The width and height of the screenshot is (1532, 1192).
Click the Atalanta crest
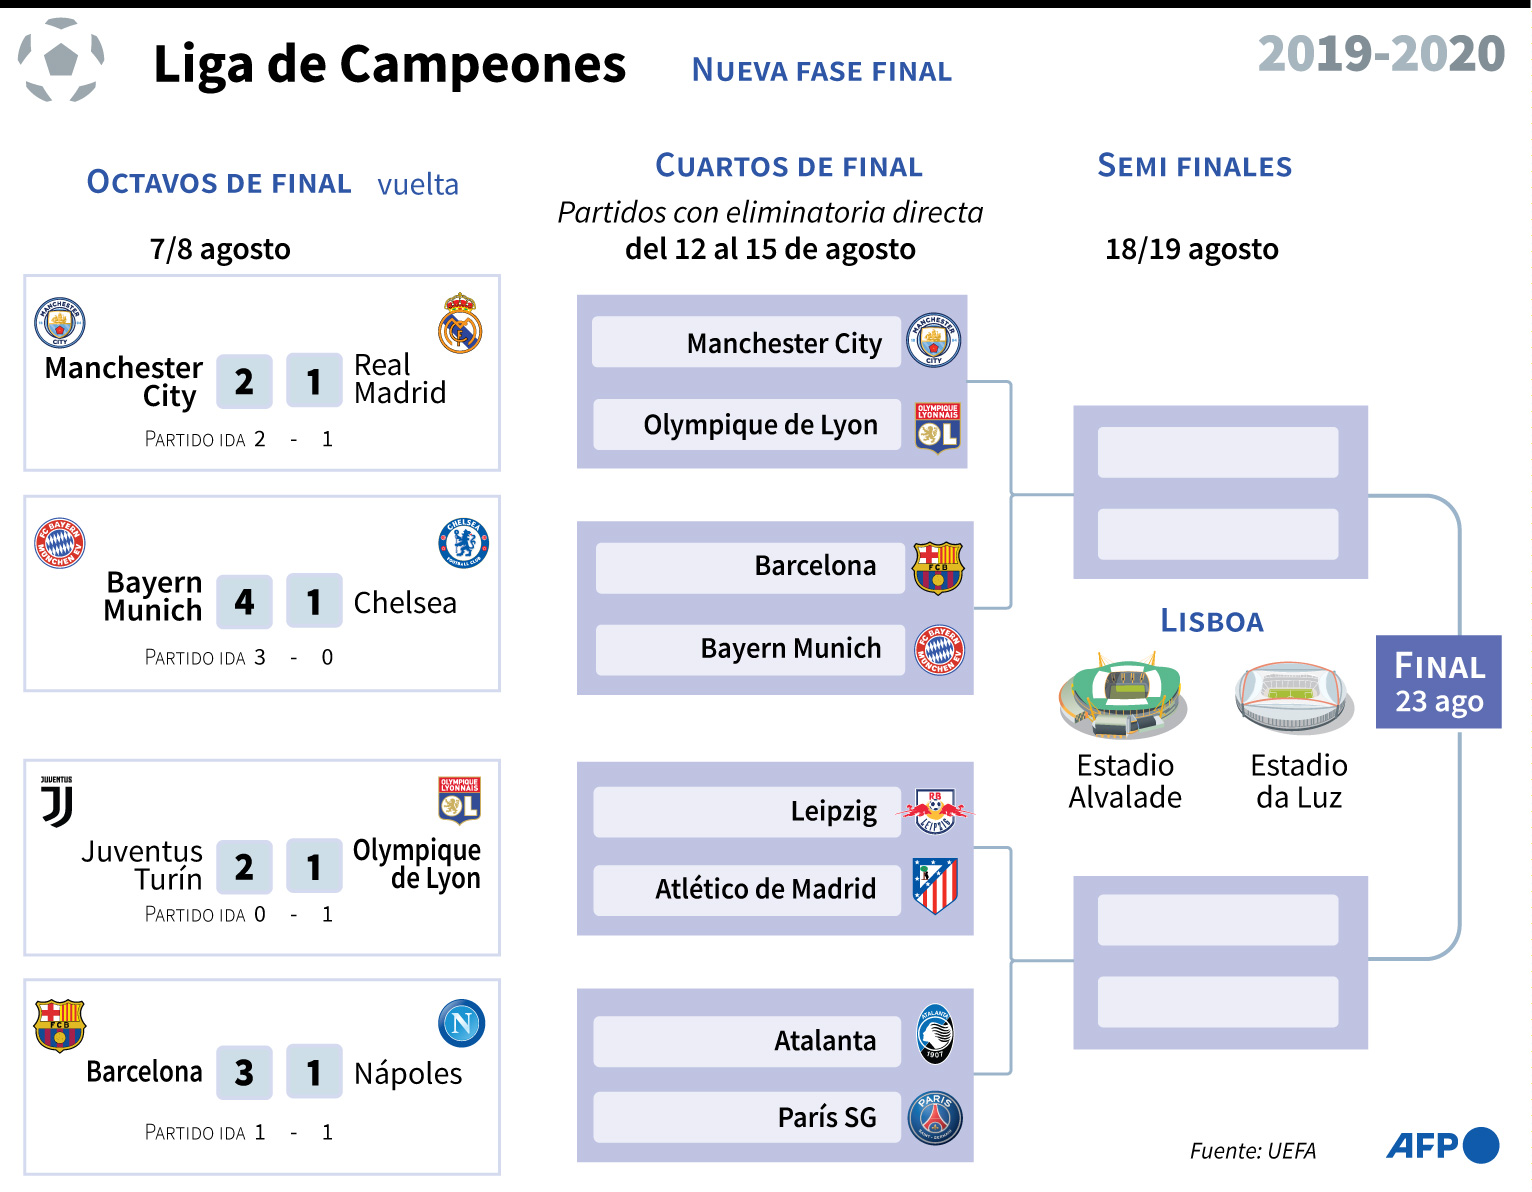pos(935,1035)
